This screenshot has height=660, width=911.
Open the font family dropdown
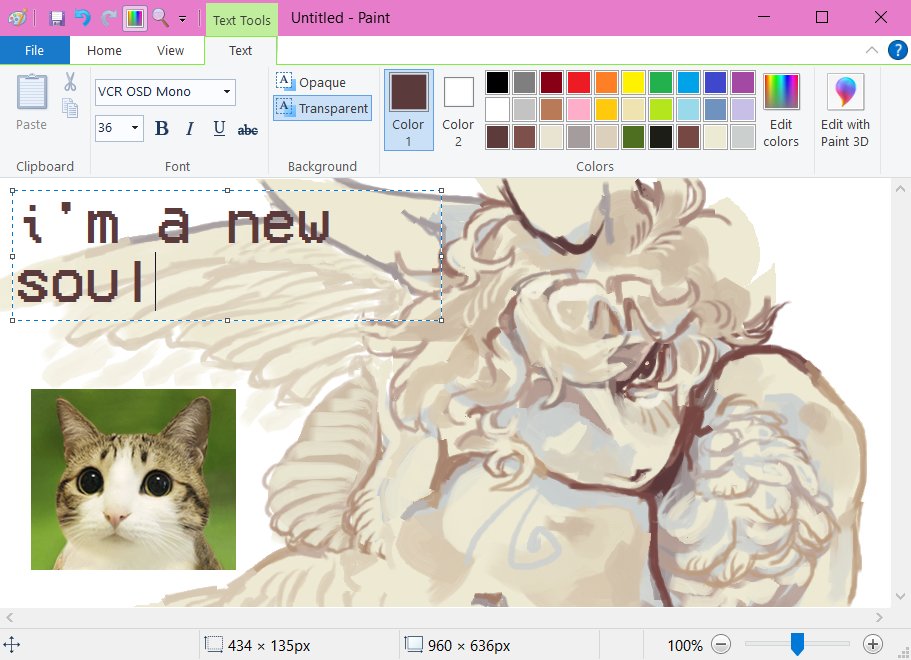click(x=227, y=92)
